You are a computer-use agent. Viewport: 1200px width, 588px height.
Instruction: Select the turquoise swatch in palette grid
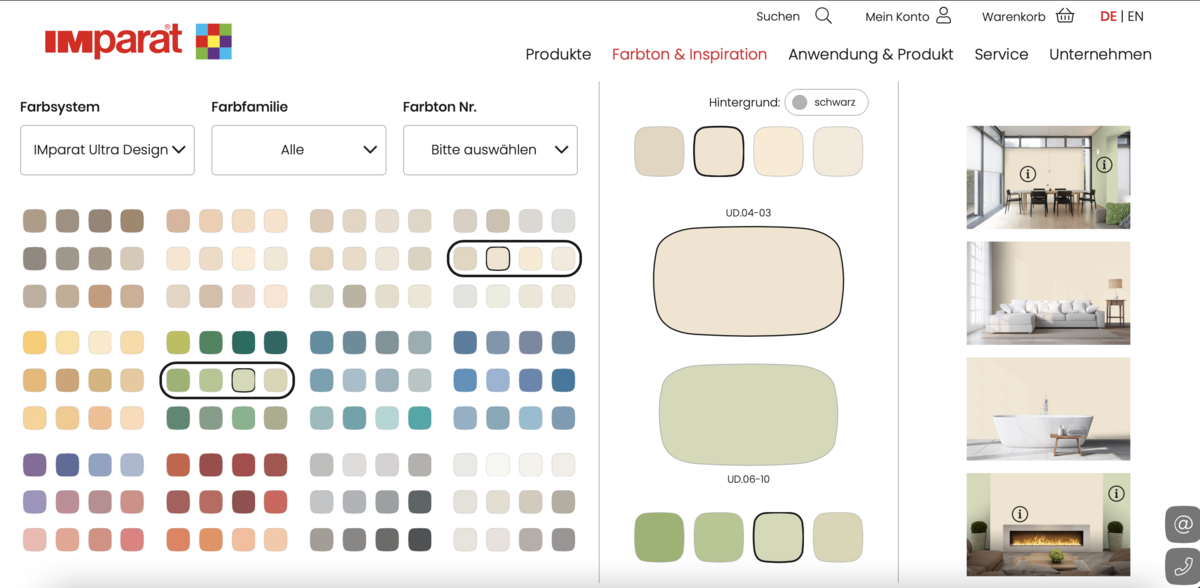coord(419,418)
